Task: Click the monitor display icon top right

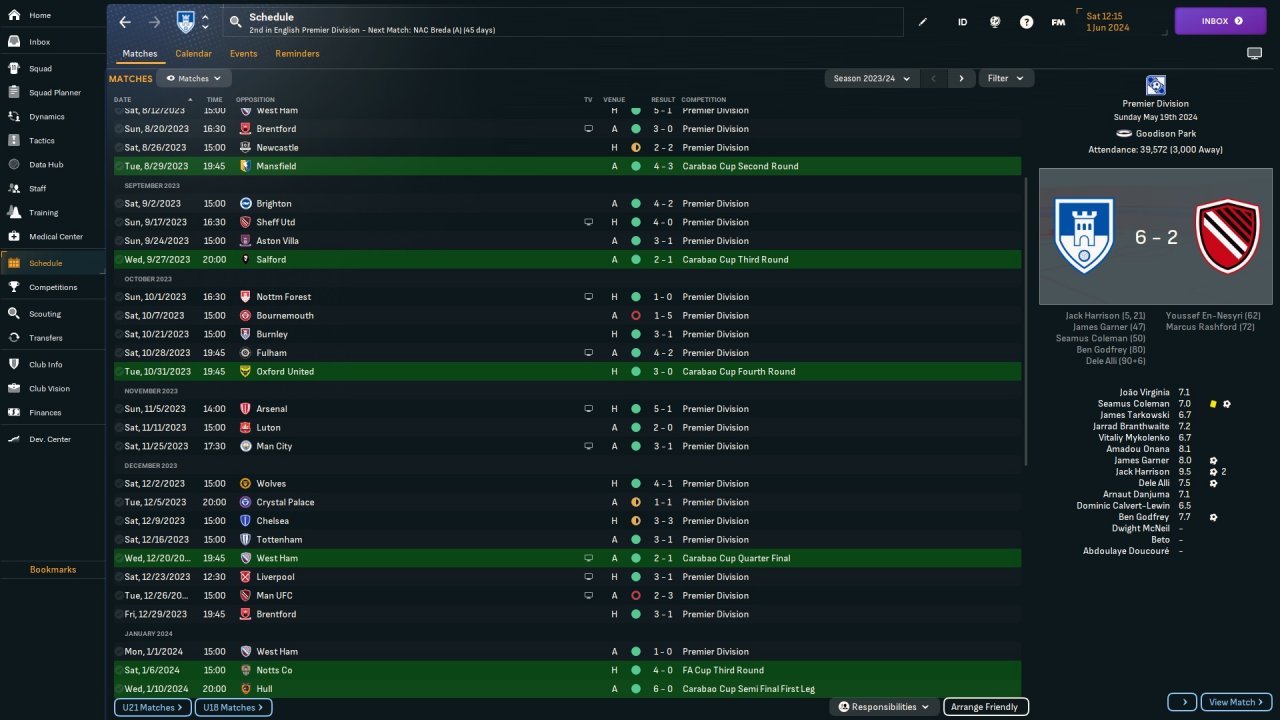Action: point(1254,54)
